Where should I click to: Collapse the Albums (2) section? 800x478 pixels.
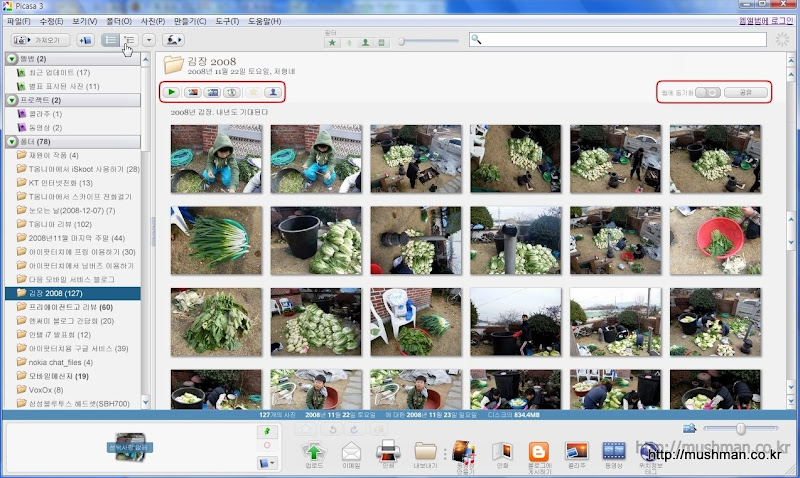12,59
